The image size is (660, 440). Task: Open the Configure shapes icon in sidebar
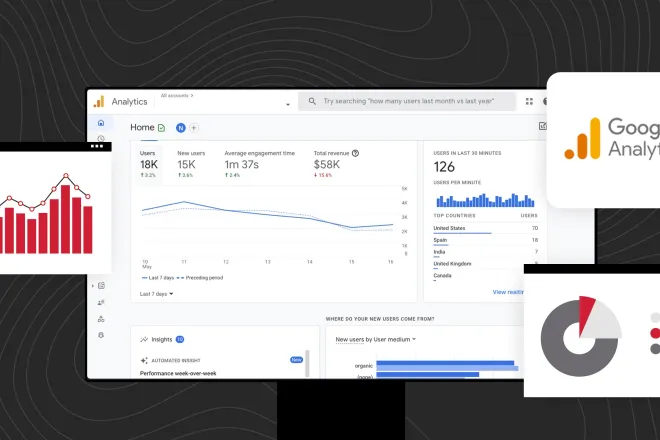point(101,319)
